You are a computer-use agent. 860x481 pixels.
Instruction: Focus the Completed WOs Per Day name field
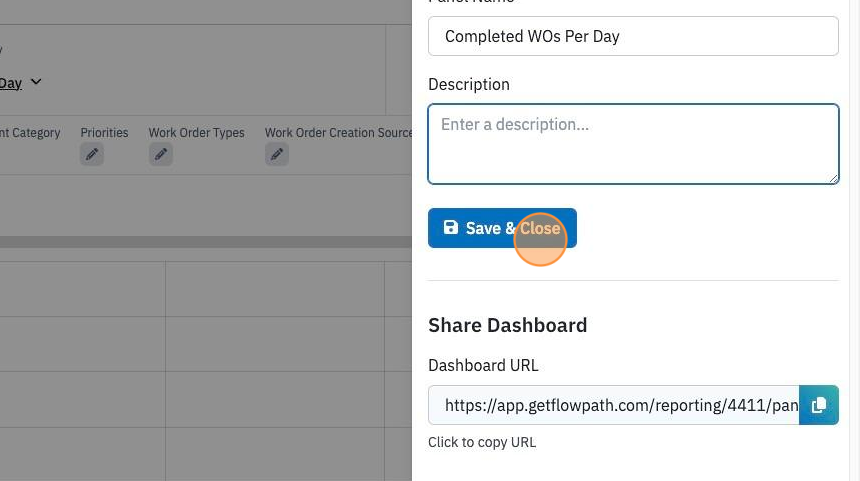coord(633,36)
